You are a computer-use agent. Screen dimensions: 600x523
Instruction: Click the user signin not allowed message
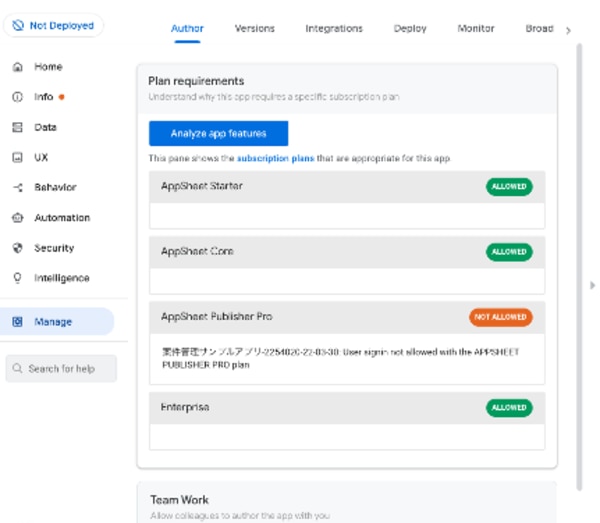click(341, 358)
